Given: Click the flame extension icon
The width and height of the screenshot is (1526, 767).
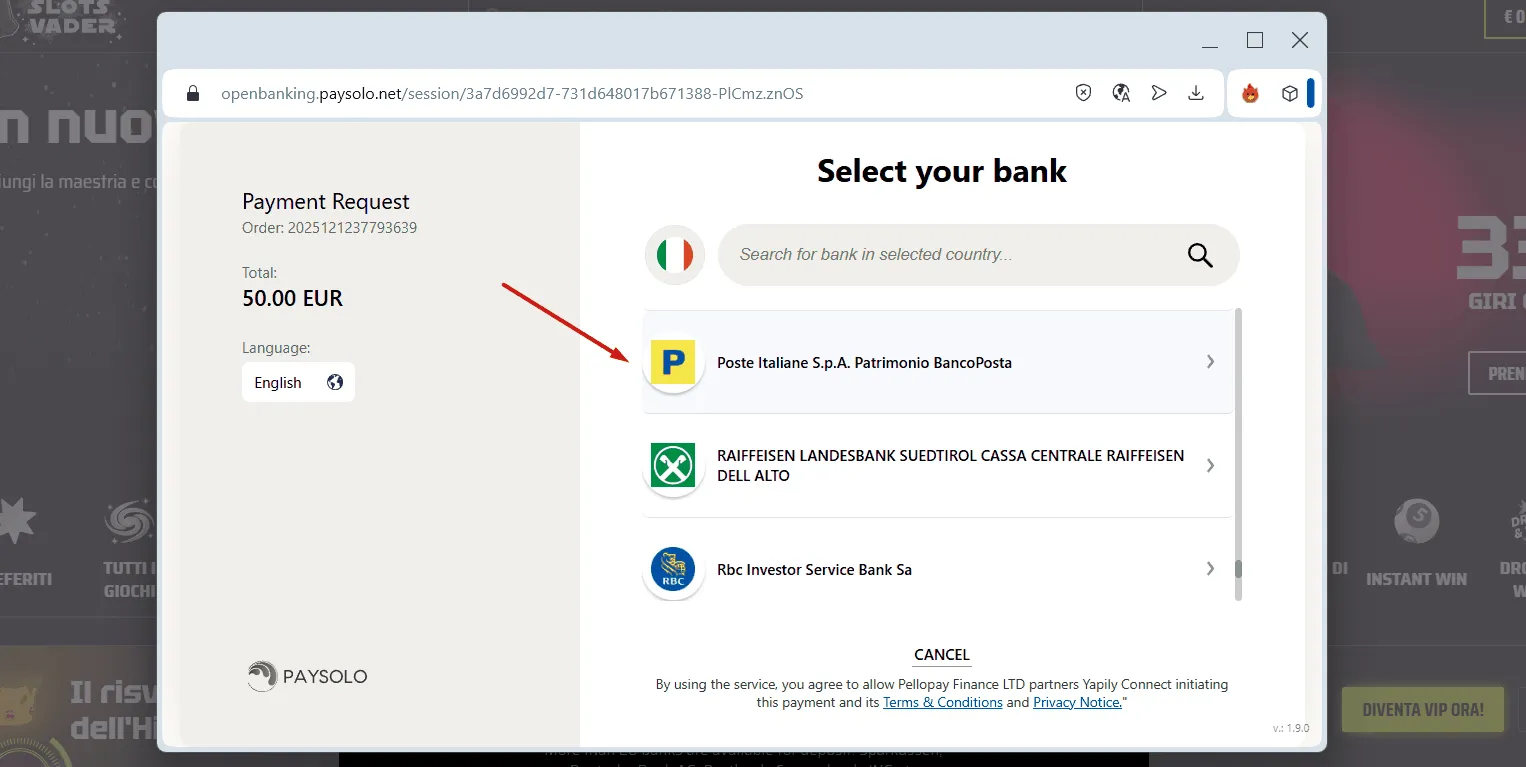Looking at the screenshot, I should click(x=1250, y=92).
